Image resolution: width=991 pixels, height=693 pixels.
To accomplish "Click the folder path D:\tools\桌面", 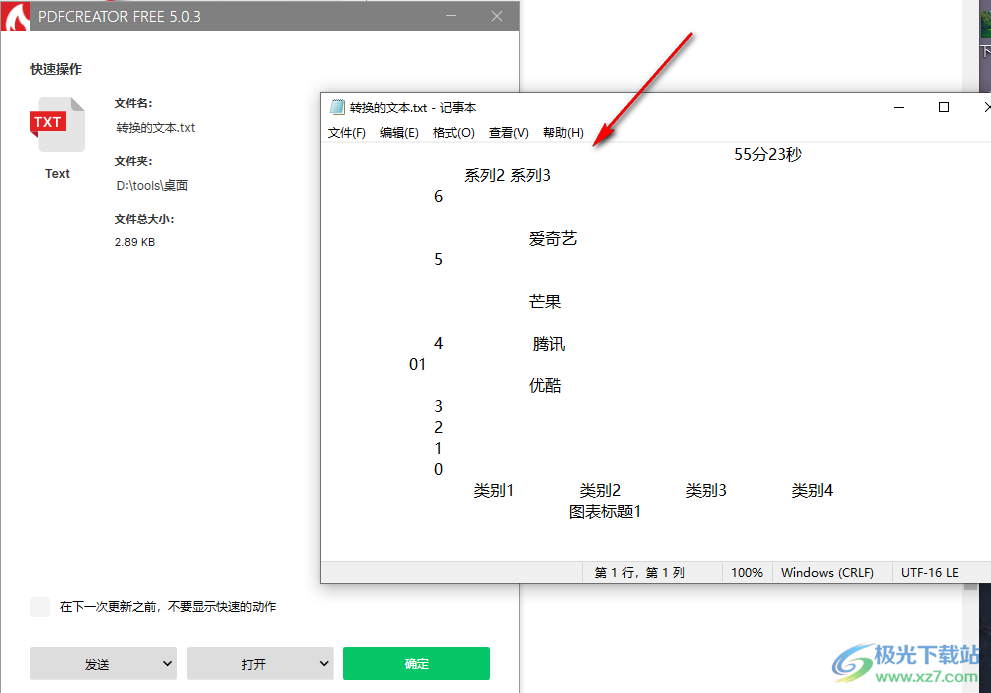I will click(x=152, y=186).
